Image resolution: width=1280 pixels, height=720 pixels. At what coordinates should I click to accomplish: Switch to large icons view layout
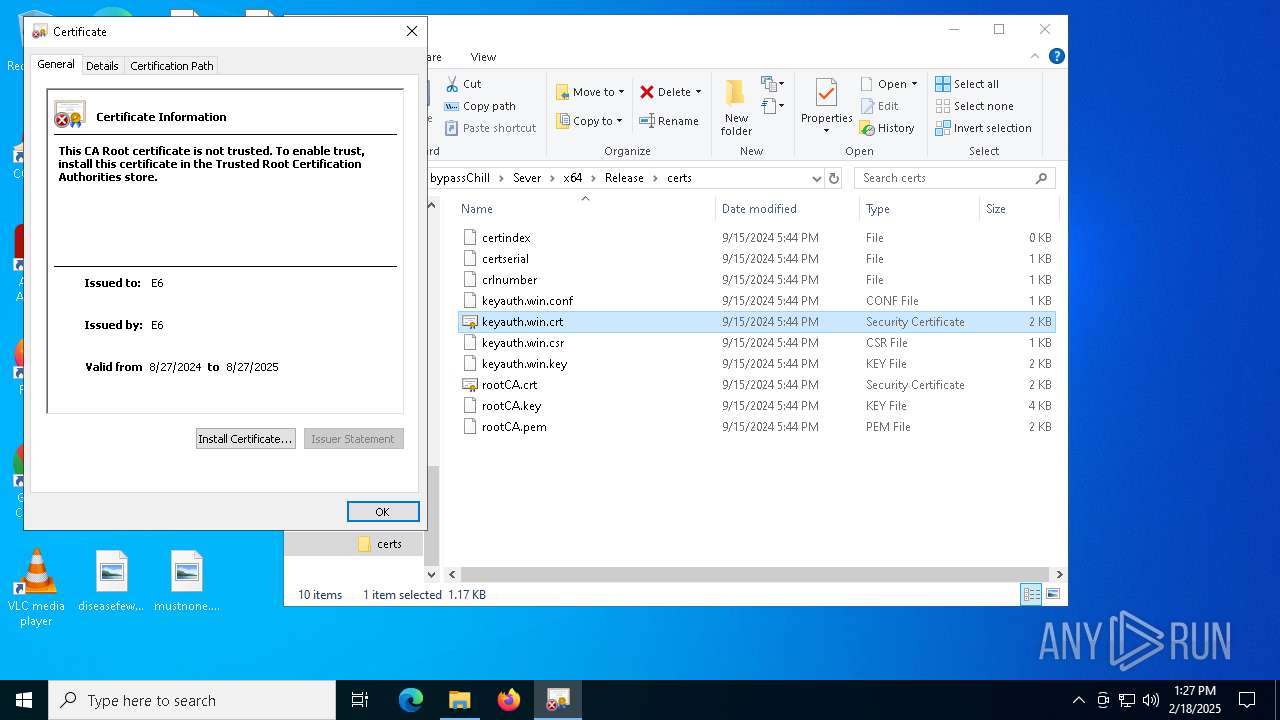1052,594
